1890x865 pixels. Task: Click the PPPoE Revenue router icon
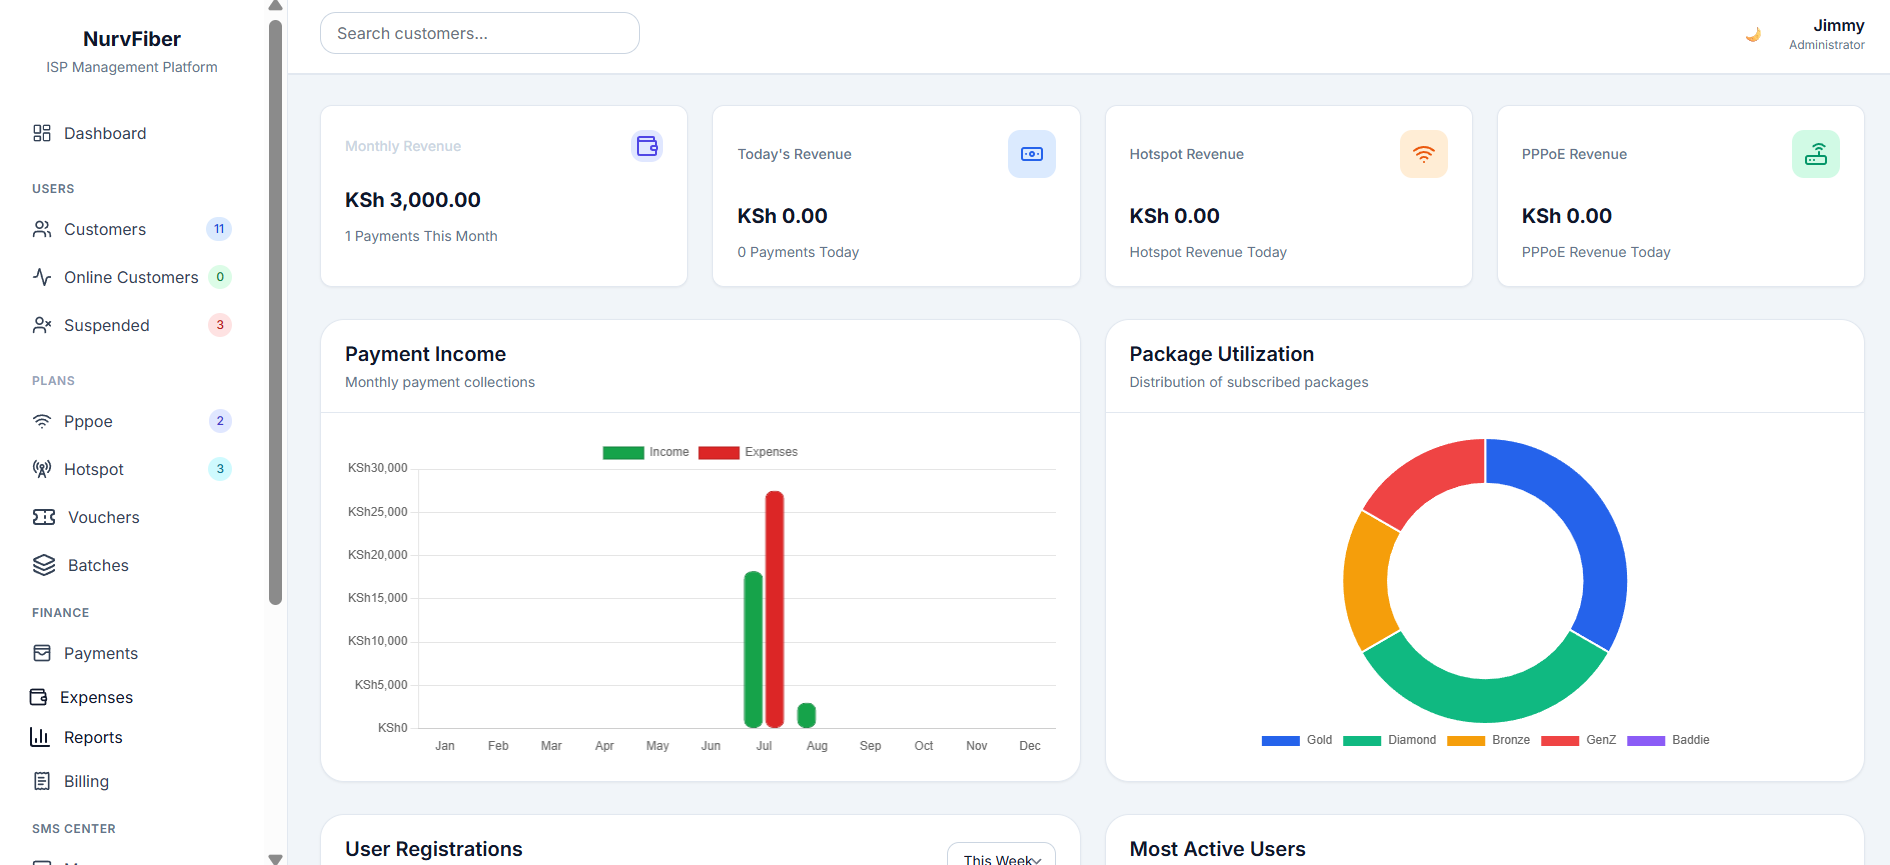pyautogui.click(x=1815, y=154)
